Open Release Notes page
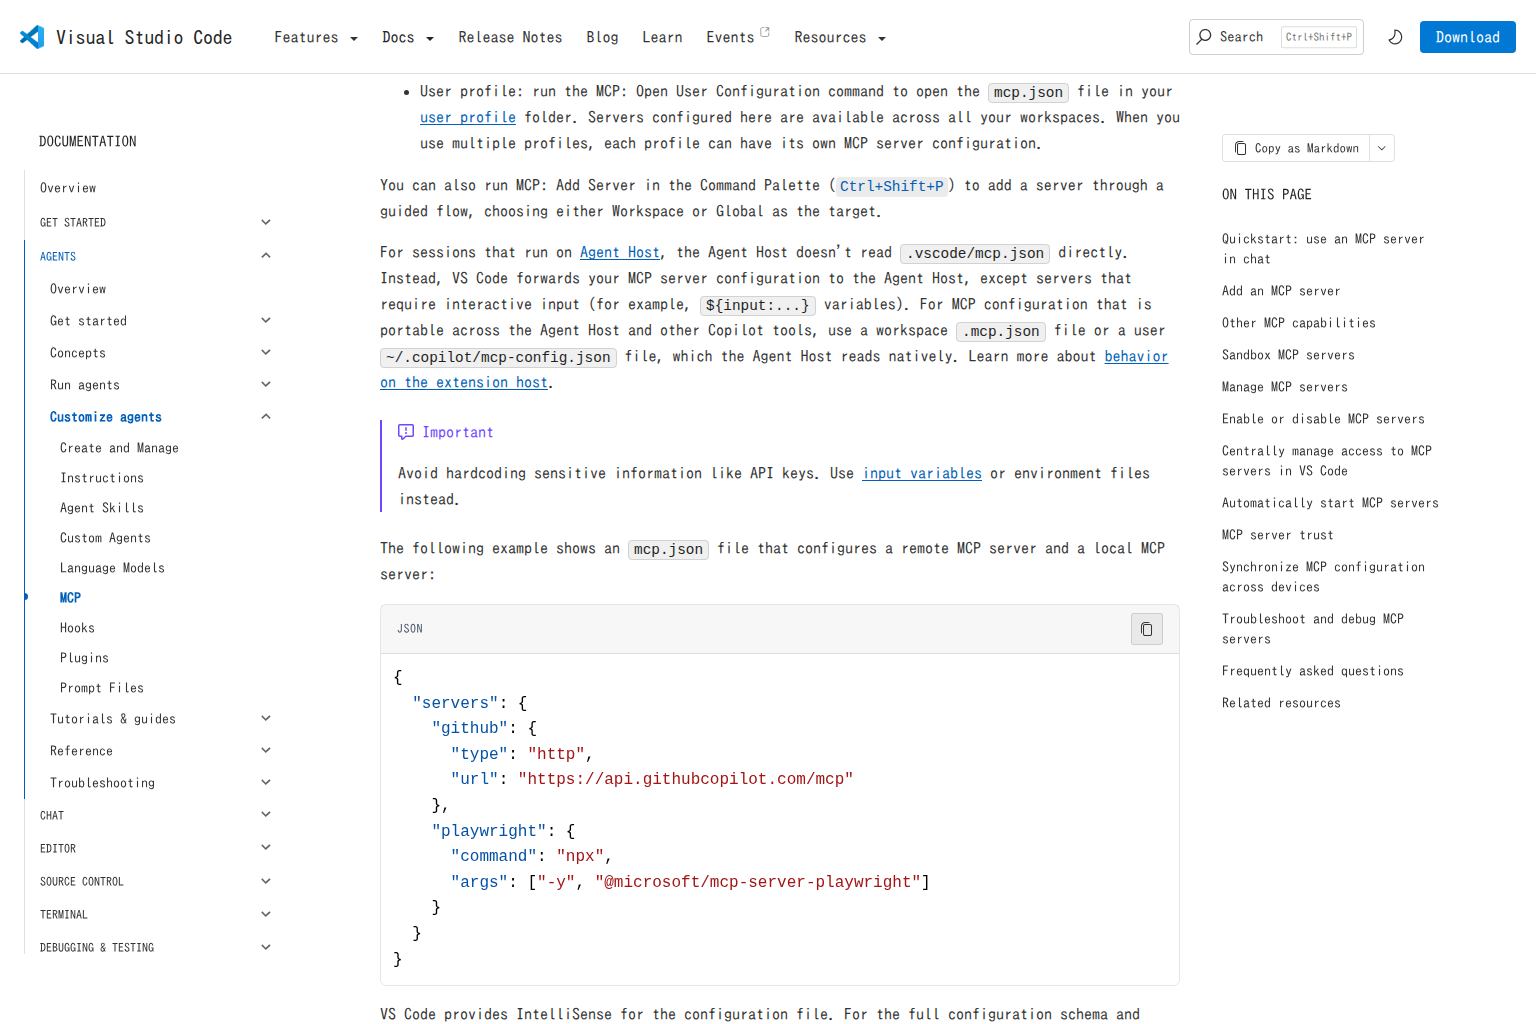Image resolution: width=1536 pixels, height=1024 pixels. [x=510, y=37]
